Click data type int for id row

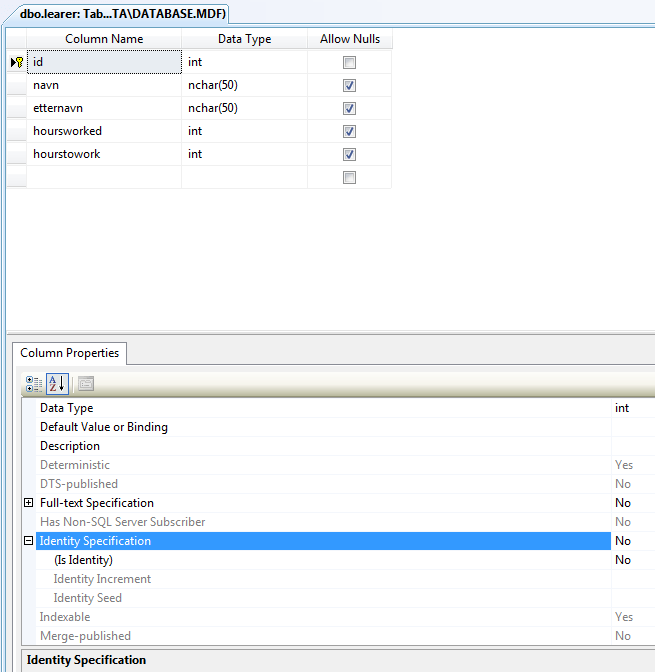(x=244, y=62)
